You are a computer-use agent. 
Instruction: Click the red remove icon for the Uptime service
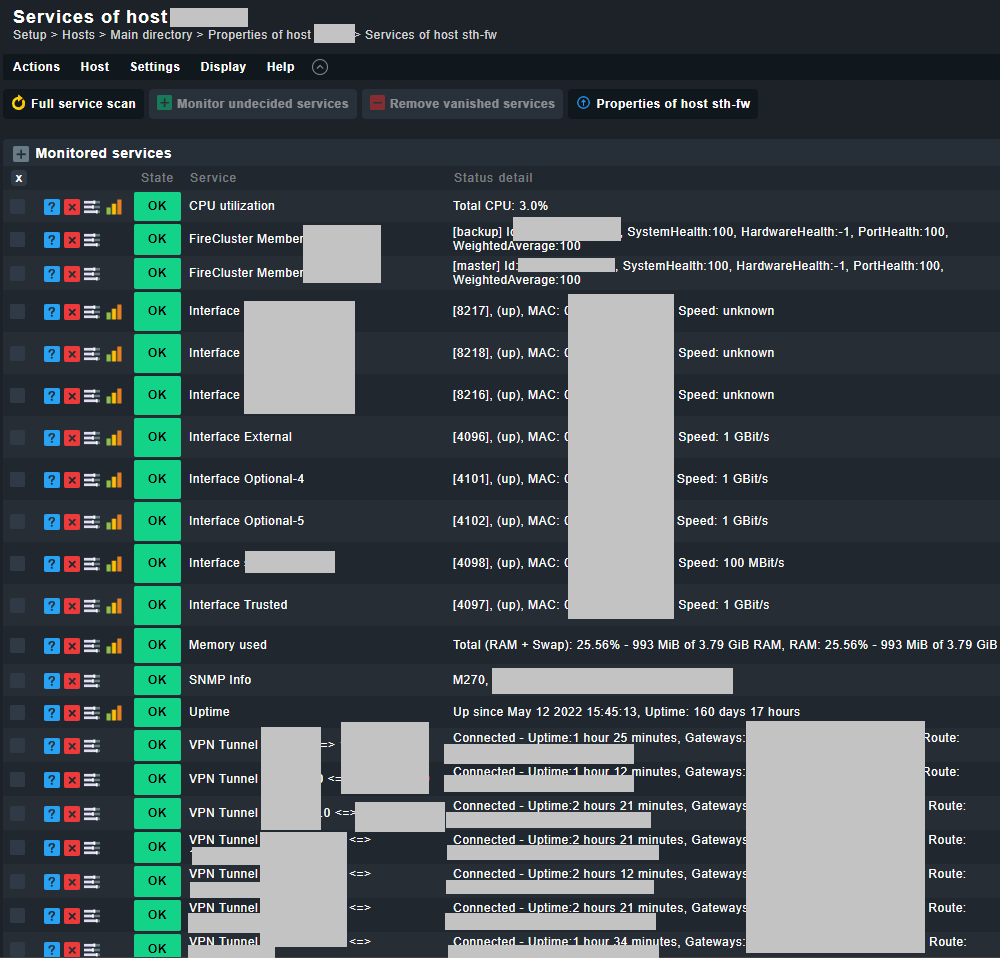71,712
